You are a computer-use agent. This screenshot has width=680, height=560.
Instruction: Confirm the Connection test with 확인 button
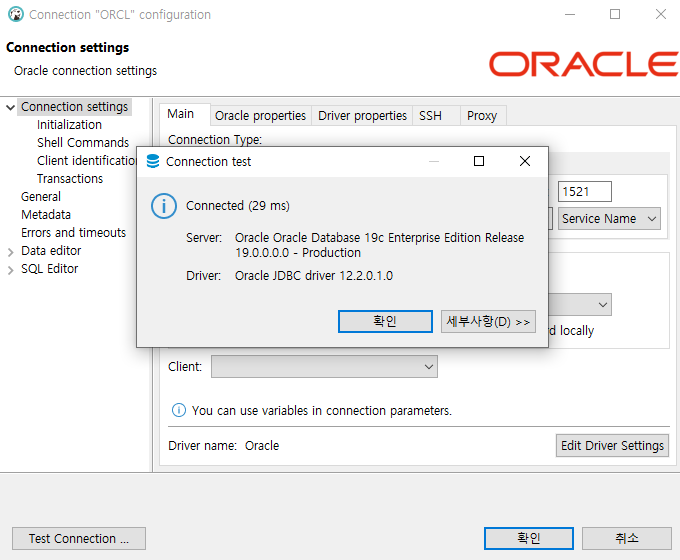click(385, 321)
